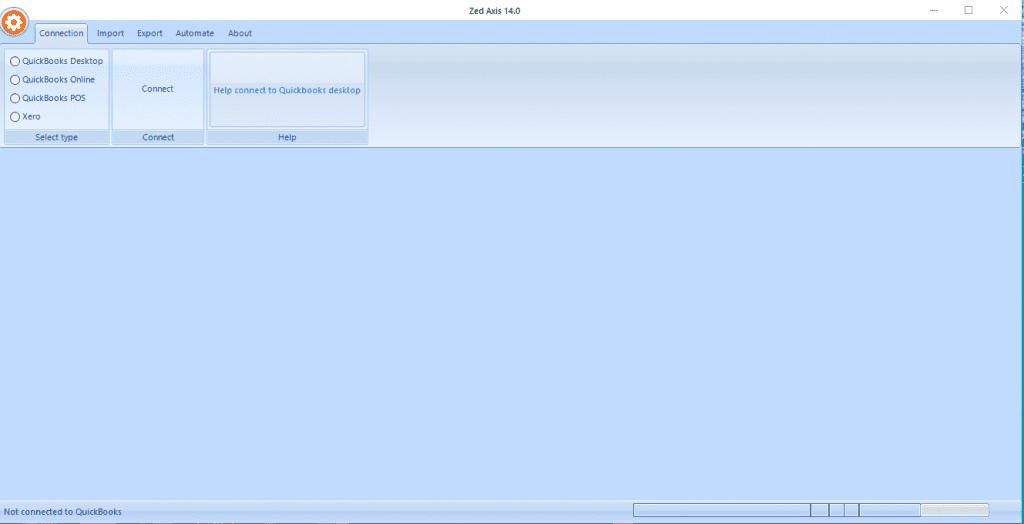The height and width of the screenshot is (524, 1024).
Task: Open the Import tab
Action: (x=110, y=33)
